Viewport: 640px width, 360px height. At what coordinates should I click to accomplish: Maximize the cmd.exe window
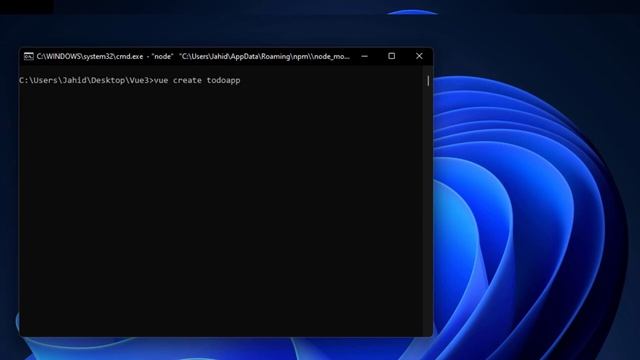(x=391, y=56)
